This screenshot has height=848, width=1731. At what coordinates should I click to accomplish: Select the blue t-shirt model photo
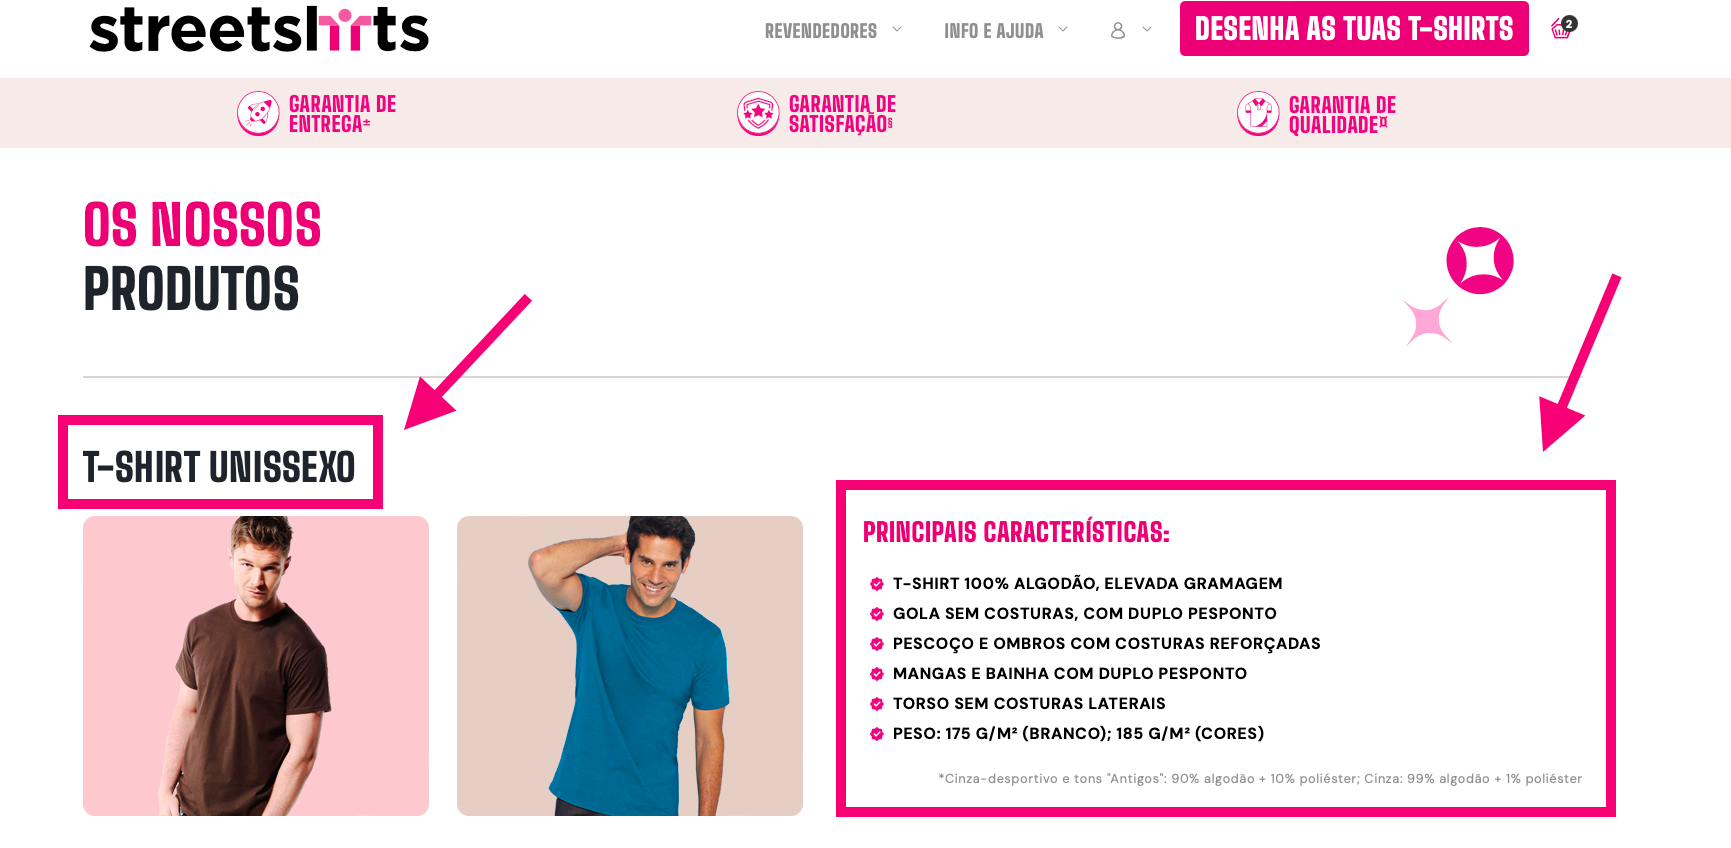point(630,666)
